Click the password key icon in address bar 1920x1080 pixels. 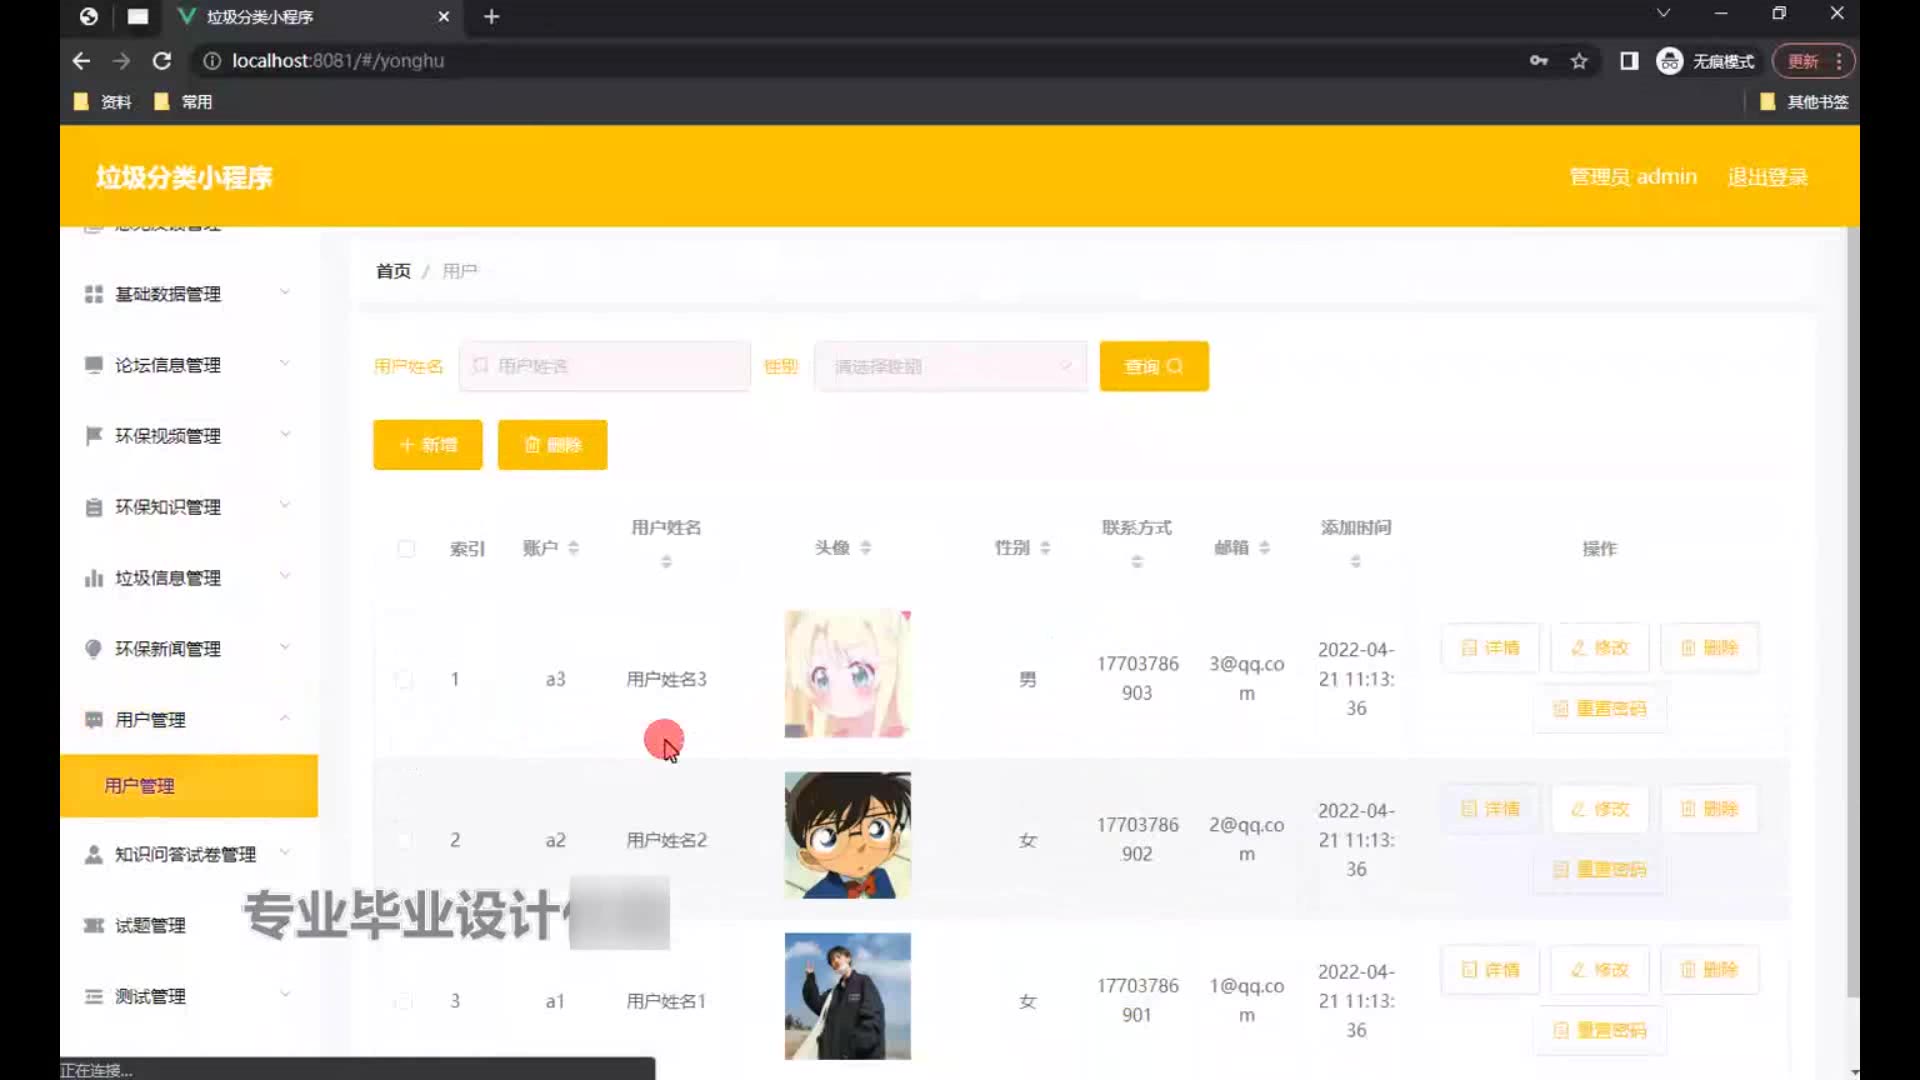[1539, 61]
